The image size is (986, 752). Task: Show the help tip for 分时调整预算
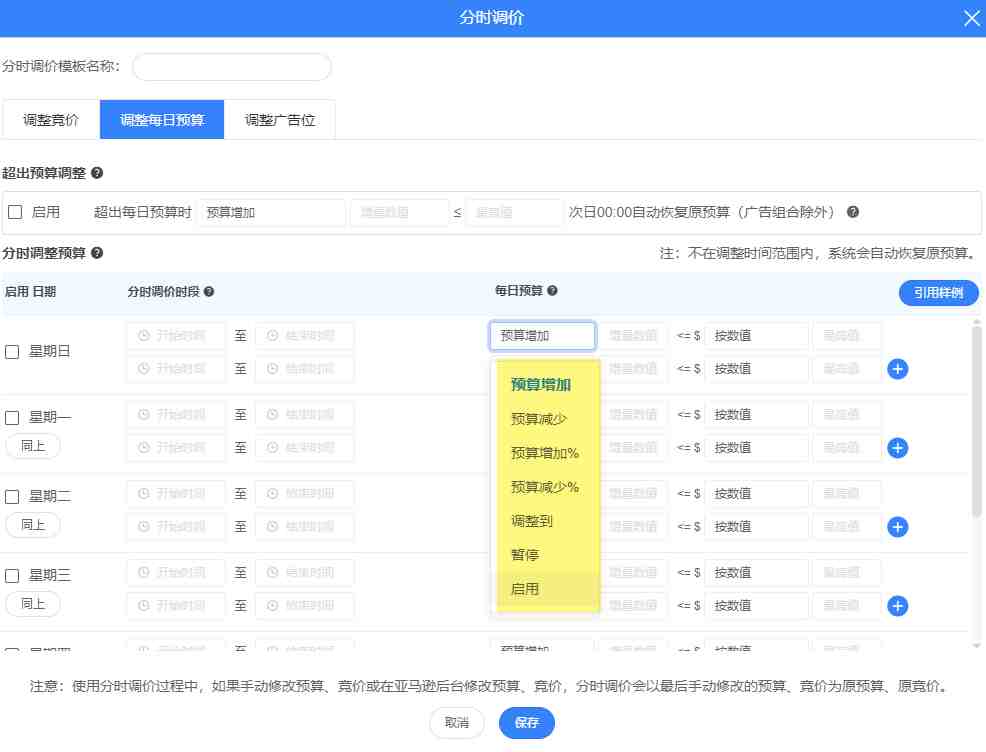[x=97, y=253]
